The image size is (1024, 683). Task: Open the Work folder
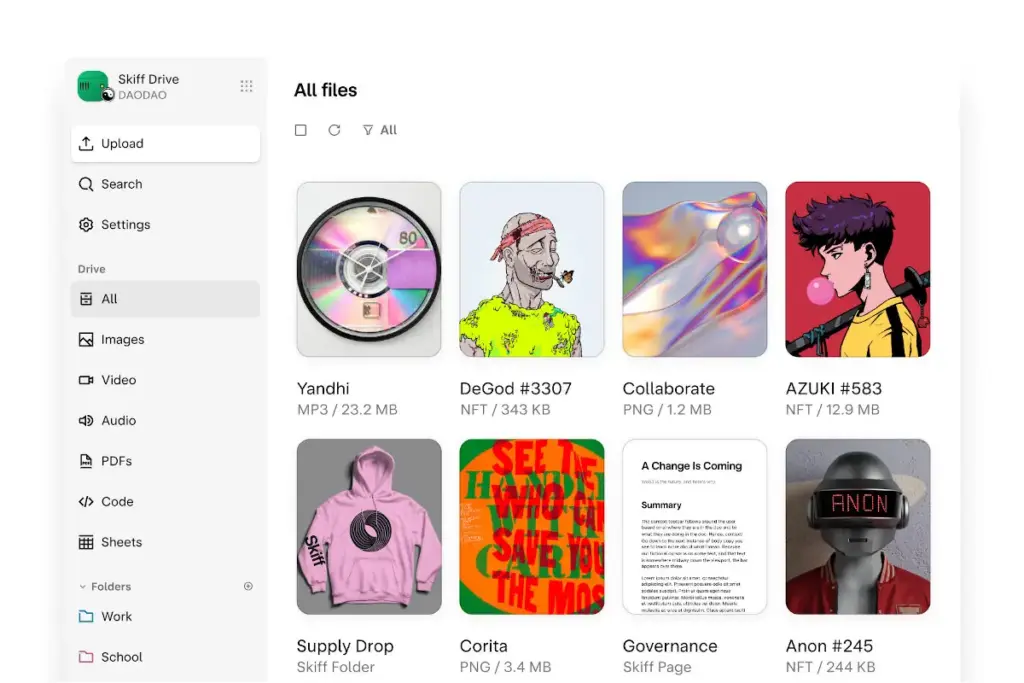click(115, 617)
